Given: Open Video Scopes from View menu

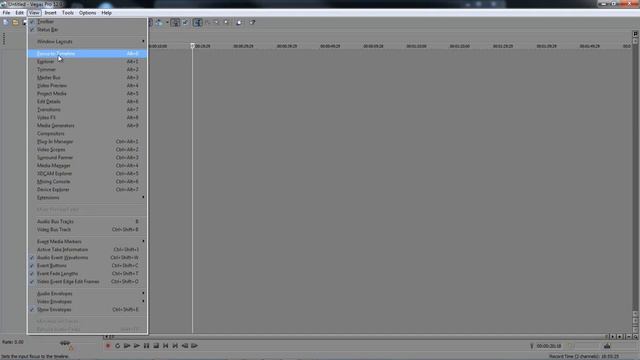Looking at the screenshot, I should (87, 150).
